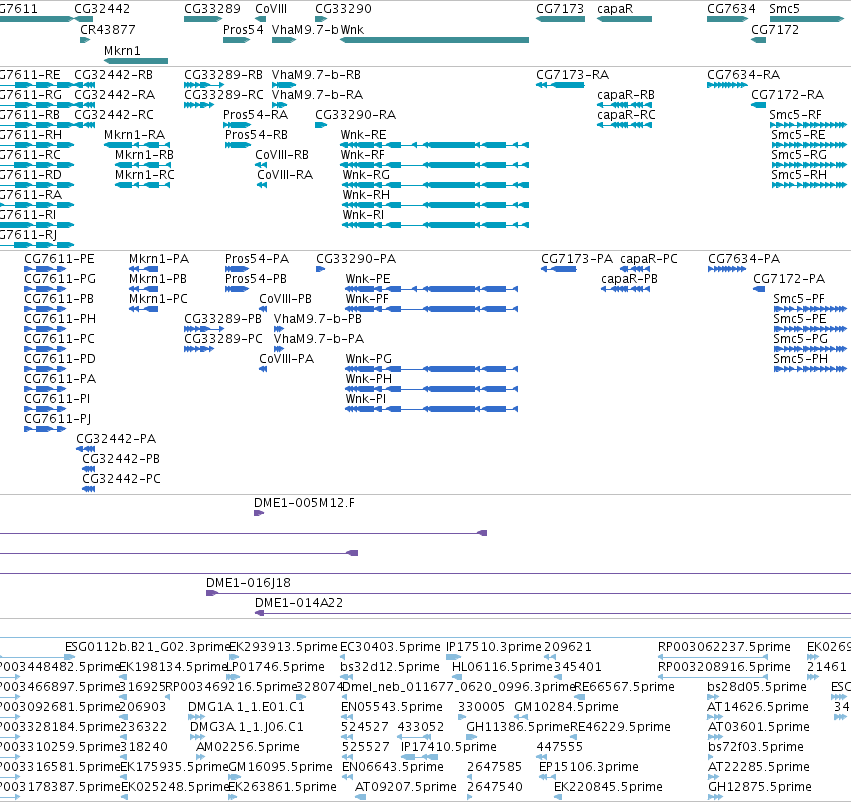The height and width of the screenshot is (802, 851).
Task: Select transcript Mkrn1-RA
Action: point(135,135)
